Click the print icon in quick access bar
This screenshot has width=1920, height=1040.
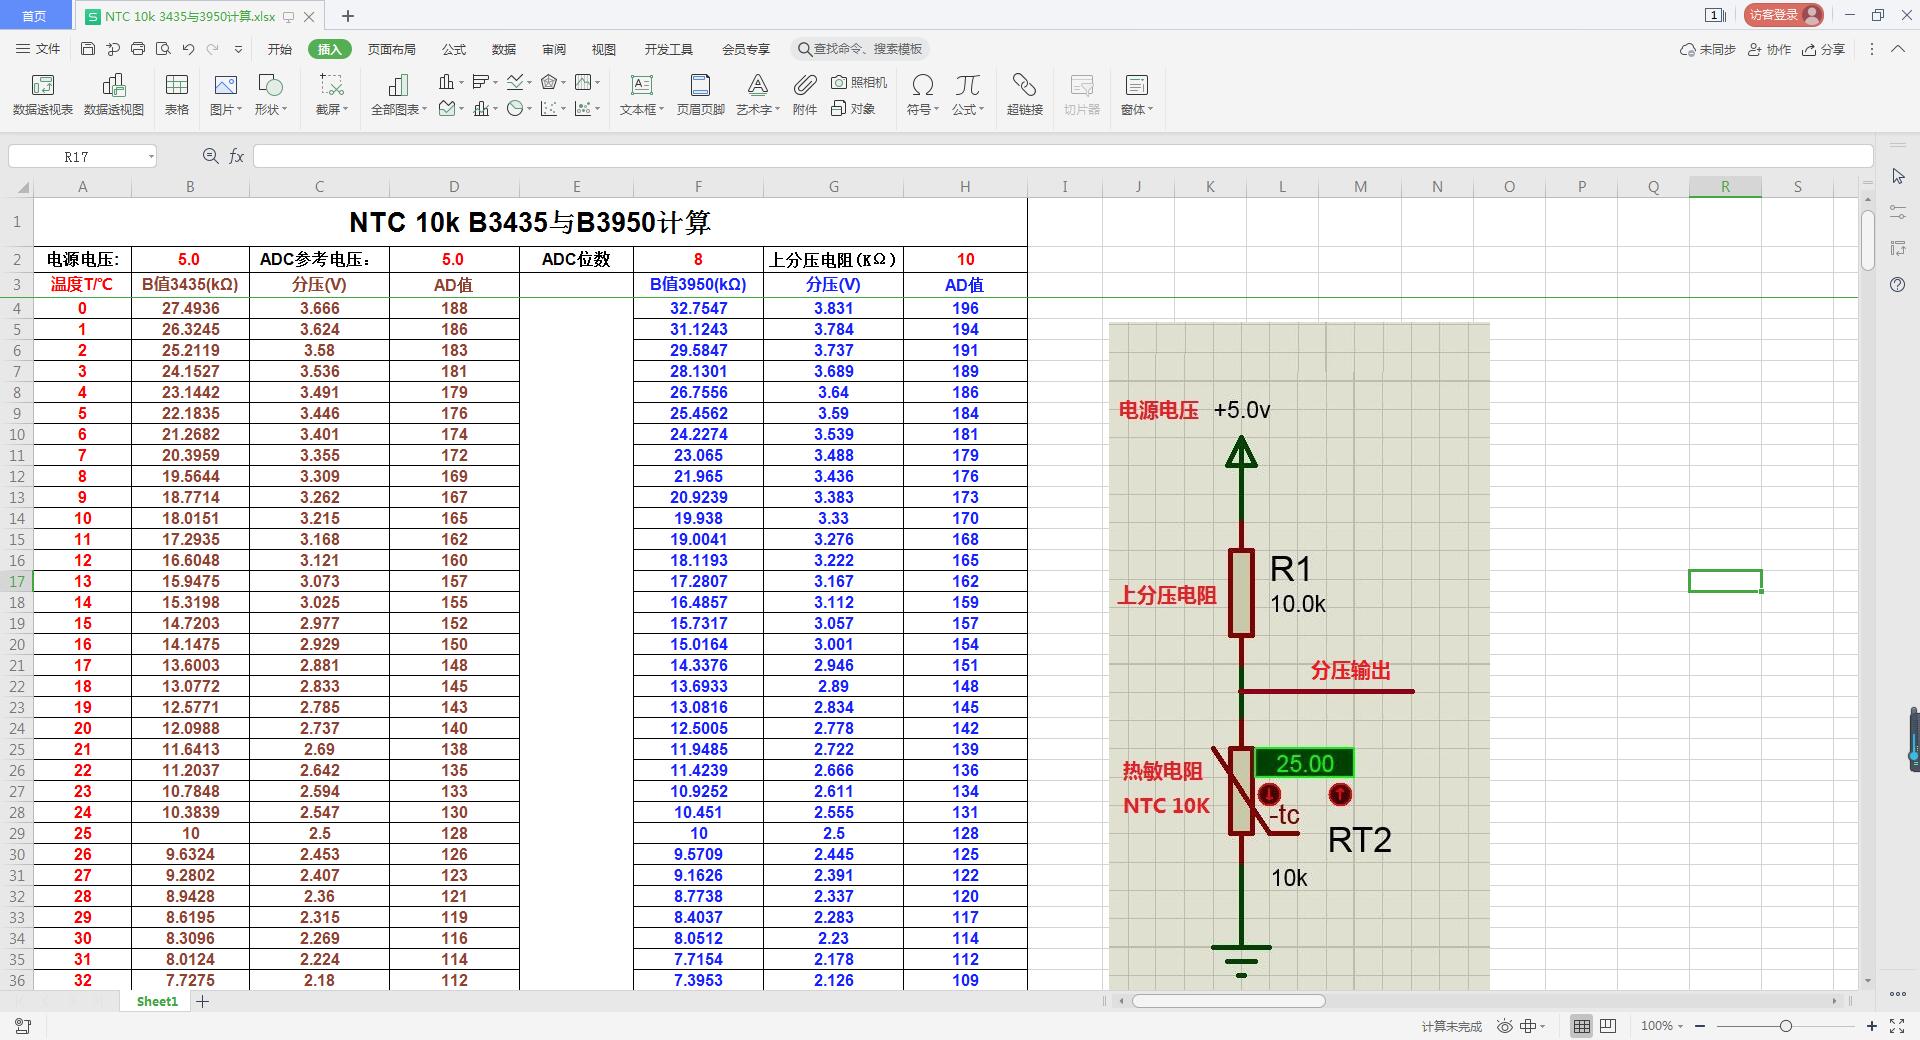(138, 49)
